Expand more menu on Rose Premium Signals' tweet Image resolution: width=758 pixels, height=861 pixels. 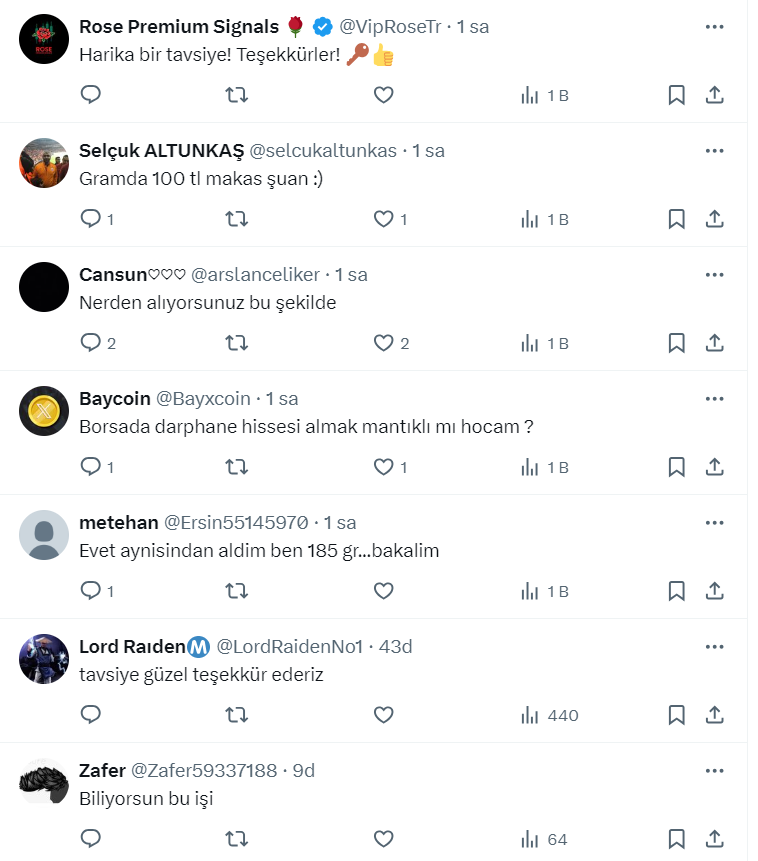[x=714, y=27]
